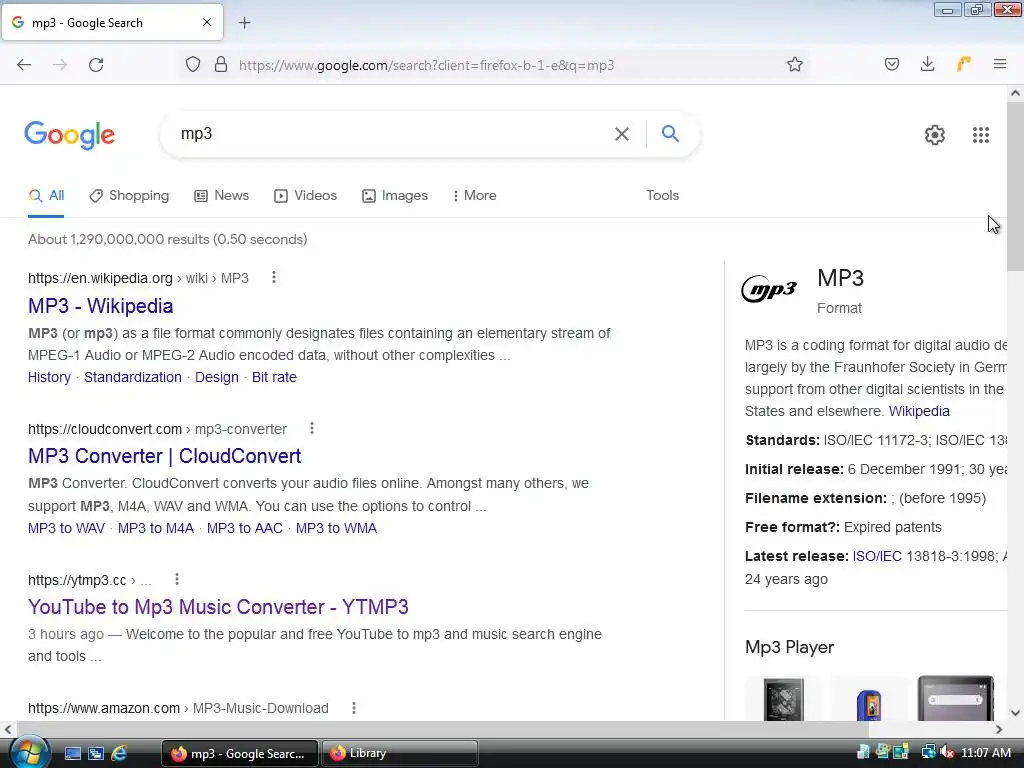Select the first Mp3 Player thumbnail

click(784, 699)
